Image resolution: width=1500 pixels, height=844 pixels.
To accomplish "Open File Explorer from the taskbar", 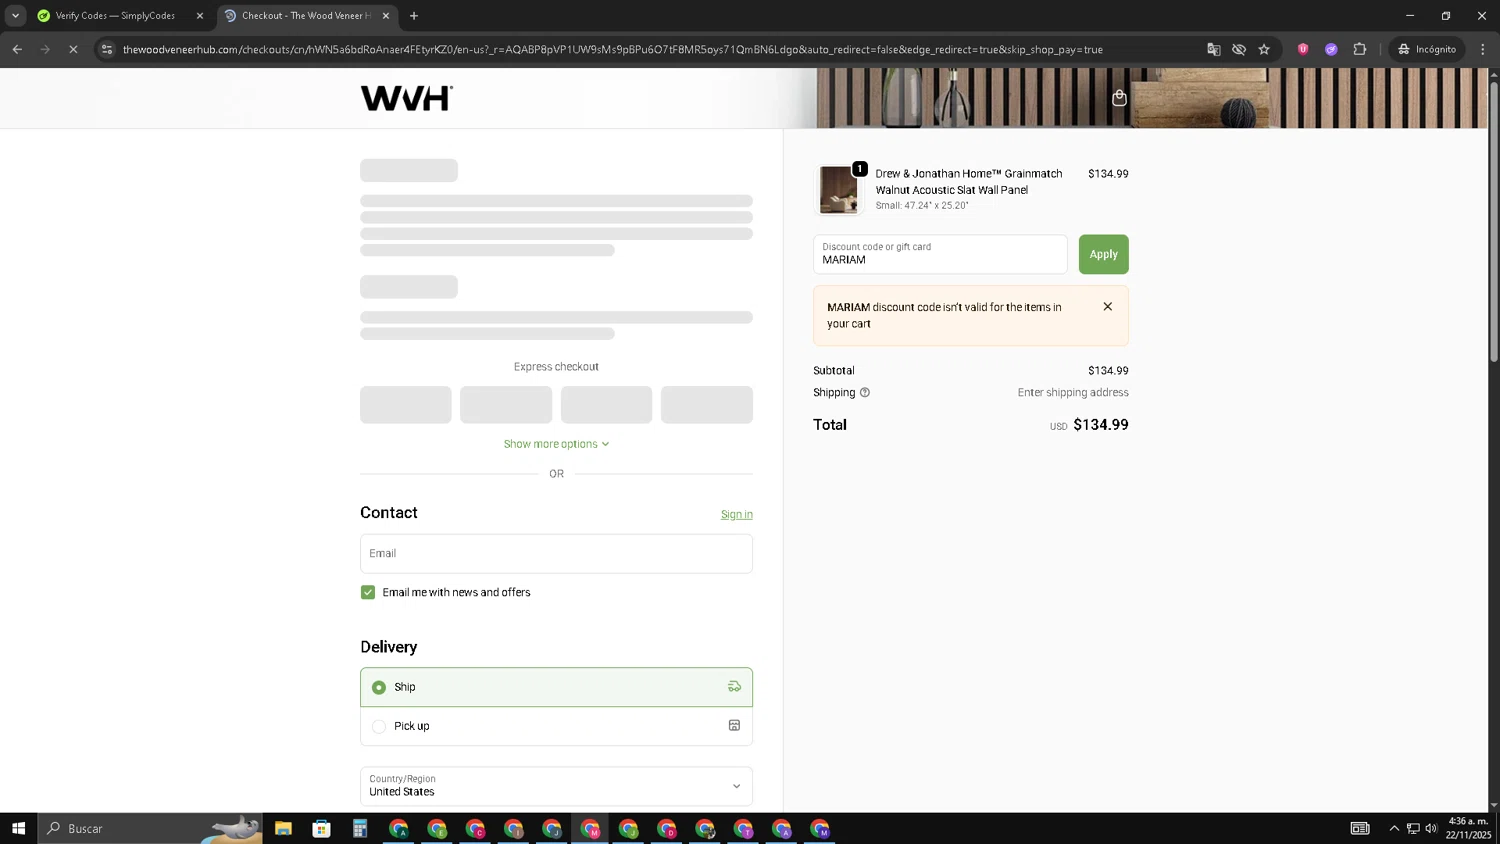I will click(x=283, y=828).
